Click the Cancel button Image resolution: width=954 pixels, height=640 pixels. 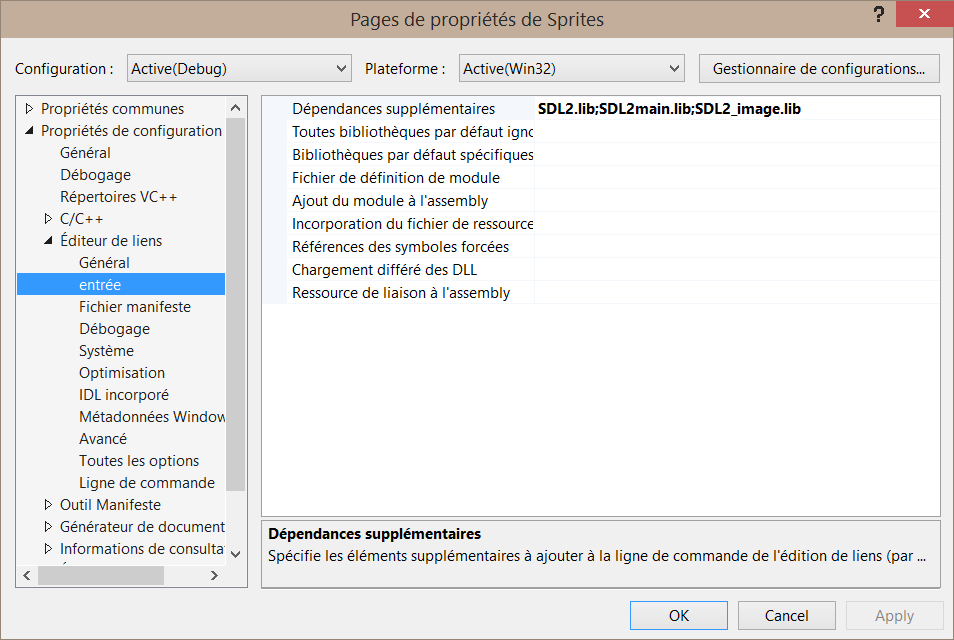786,616
